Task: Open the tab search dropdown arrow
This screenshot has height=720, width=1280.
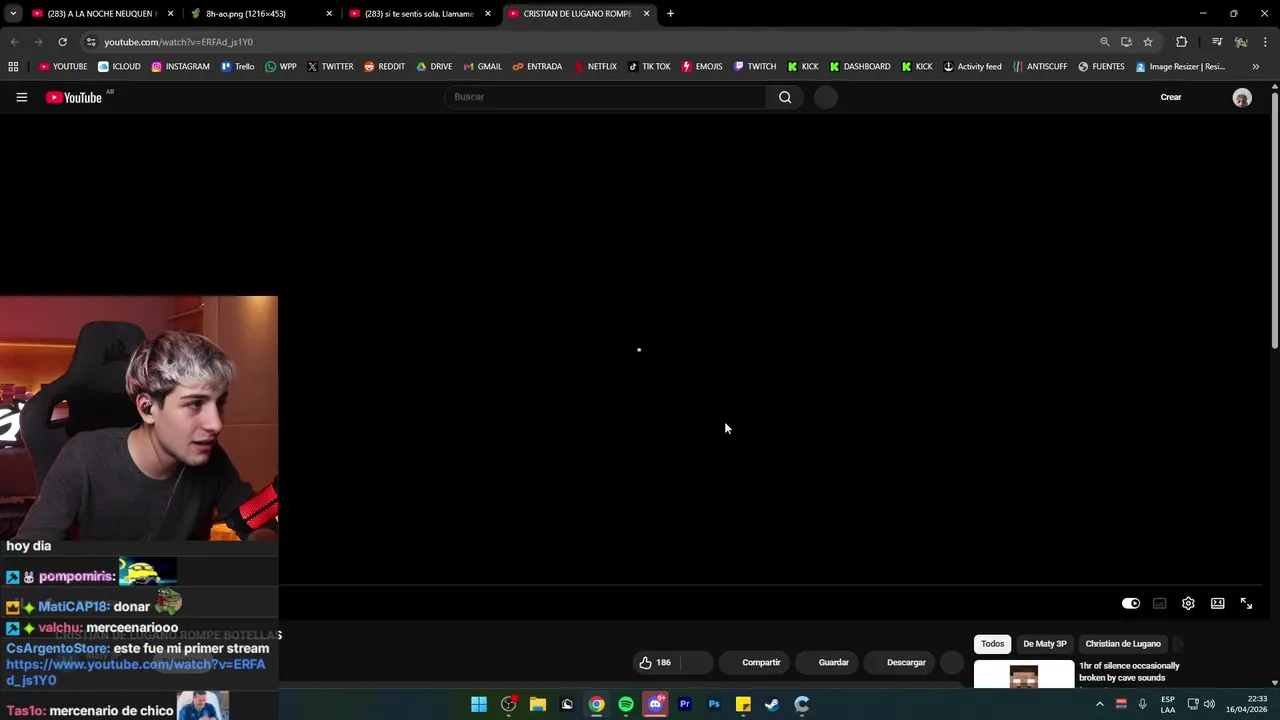Action: 13,13
